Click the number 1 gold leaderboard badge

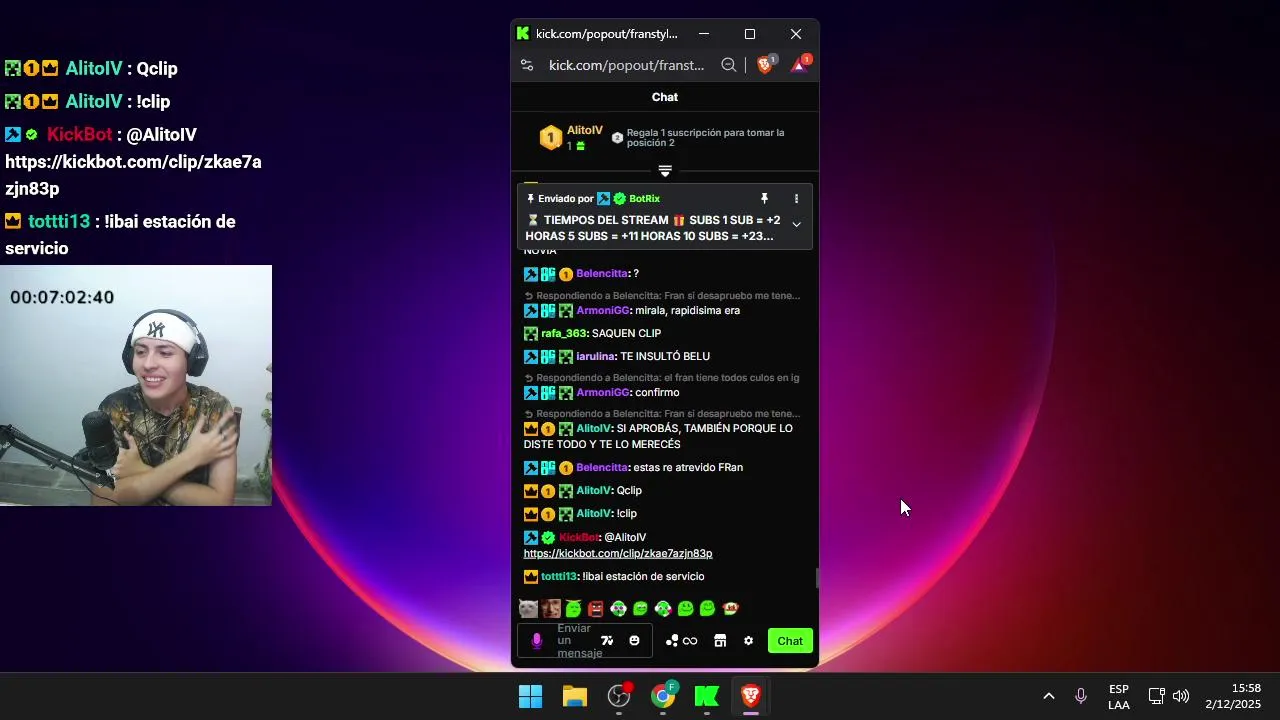point(550,138)
